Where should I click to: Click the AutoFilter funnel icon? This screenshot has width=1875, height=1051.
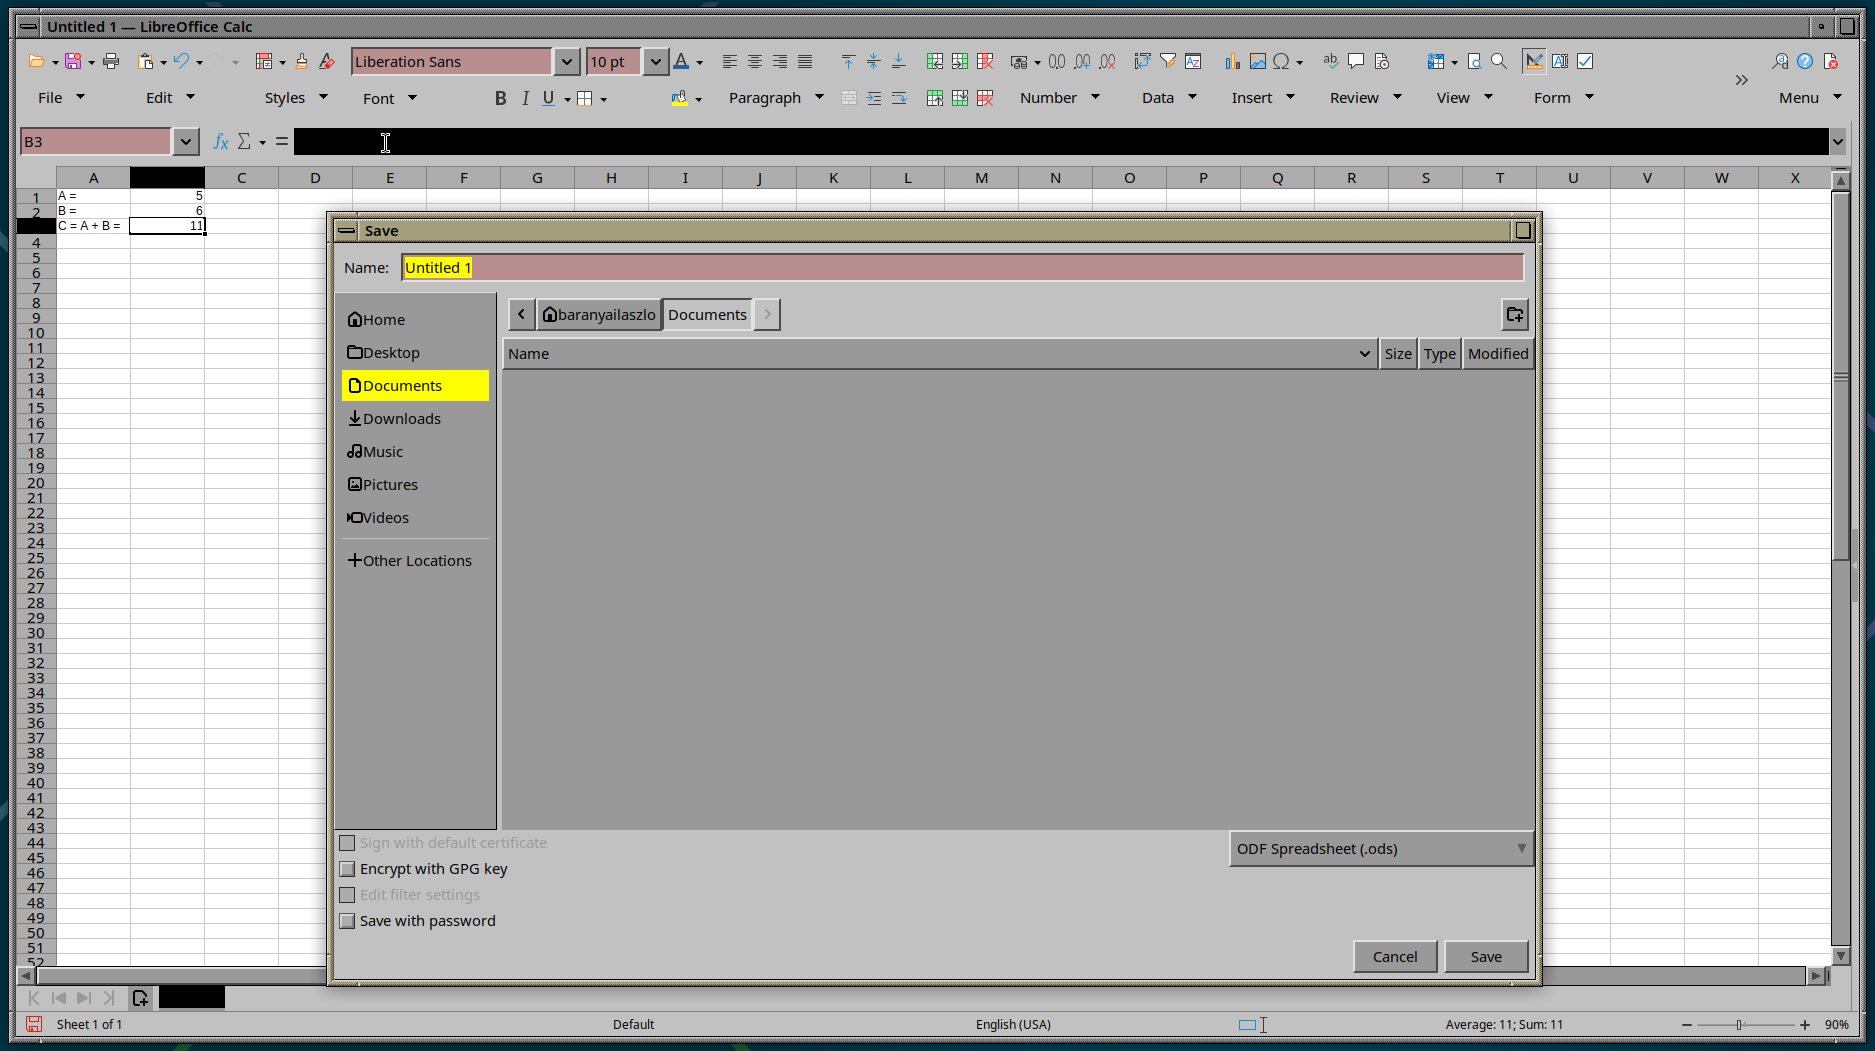1167,61
